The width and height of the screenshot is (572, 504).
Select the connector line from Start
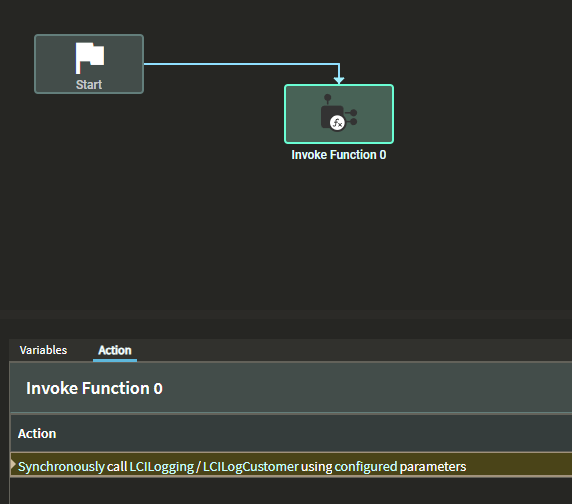(241, 64)
